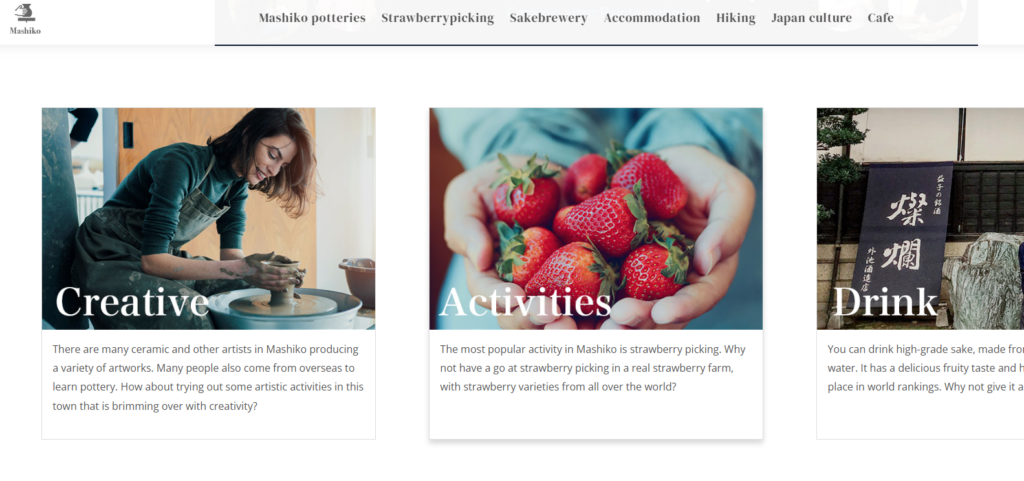This screenshot has width=1024, height=481.
Task: Select the Drink heading text
Action: click(885, 302)
